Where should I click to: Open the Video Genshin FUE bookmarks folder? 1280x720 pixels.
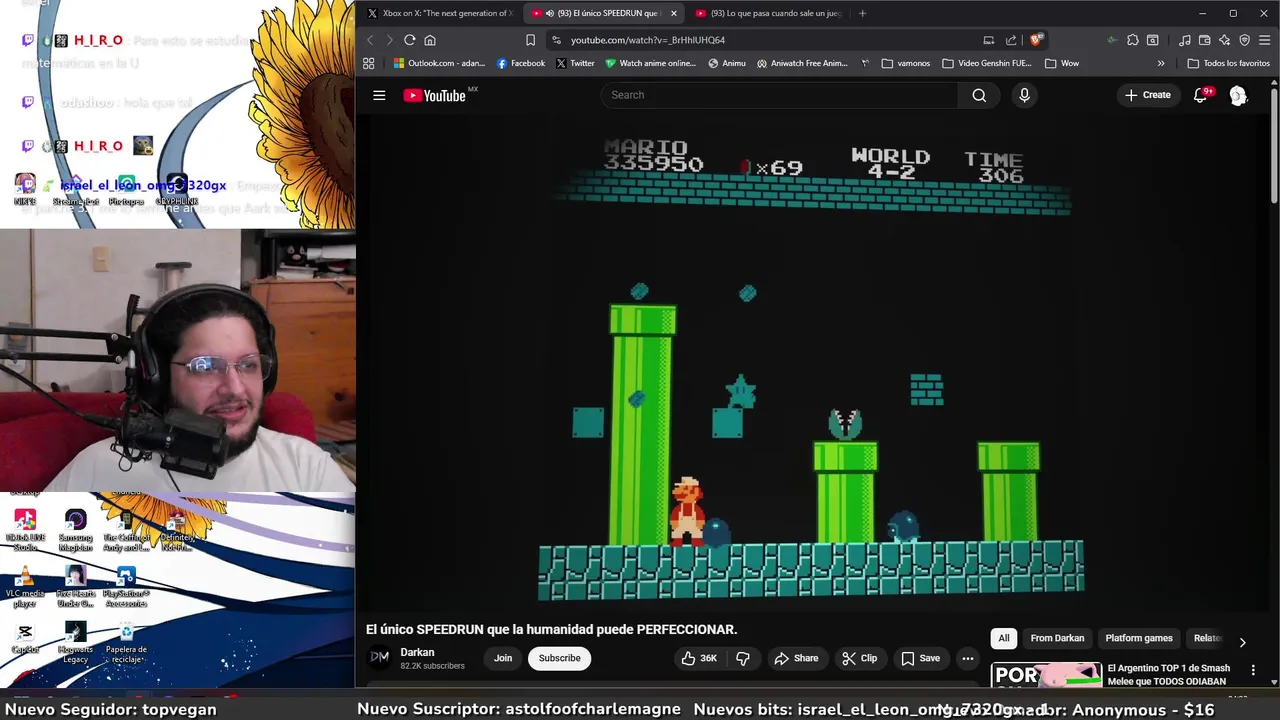click(987, 63)
